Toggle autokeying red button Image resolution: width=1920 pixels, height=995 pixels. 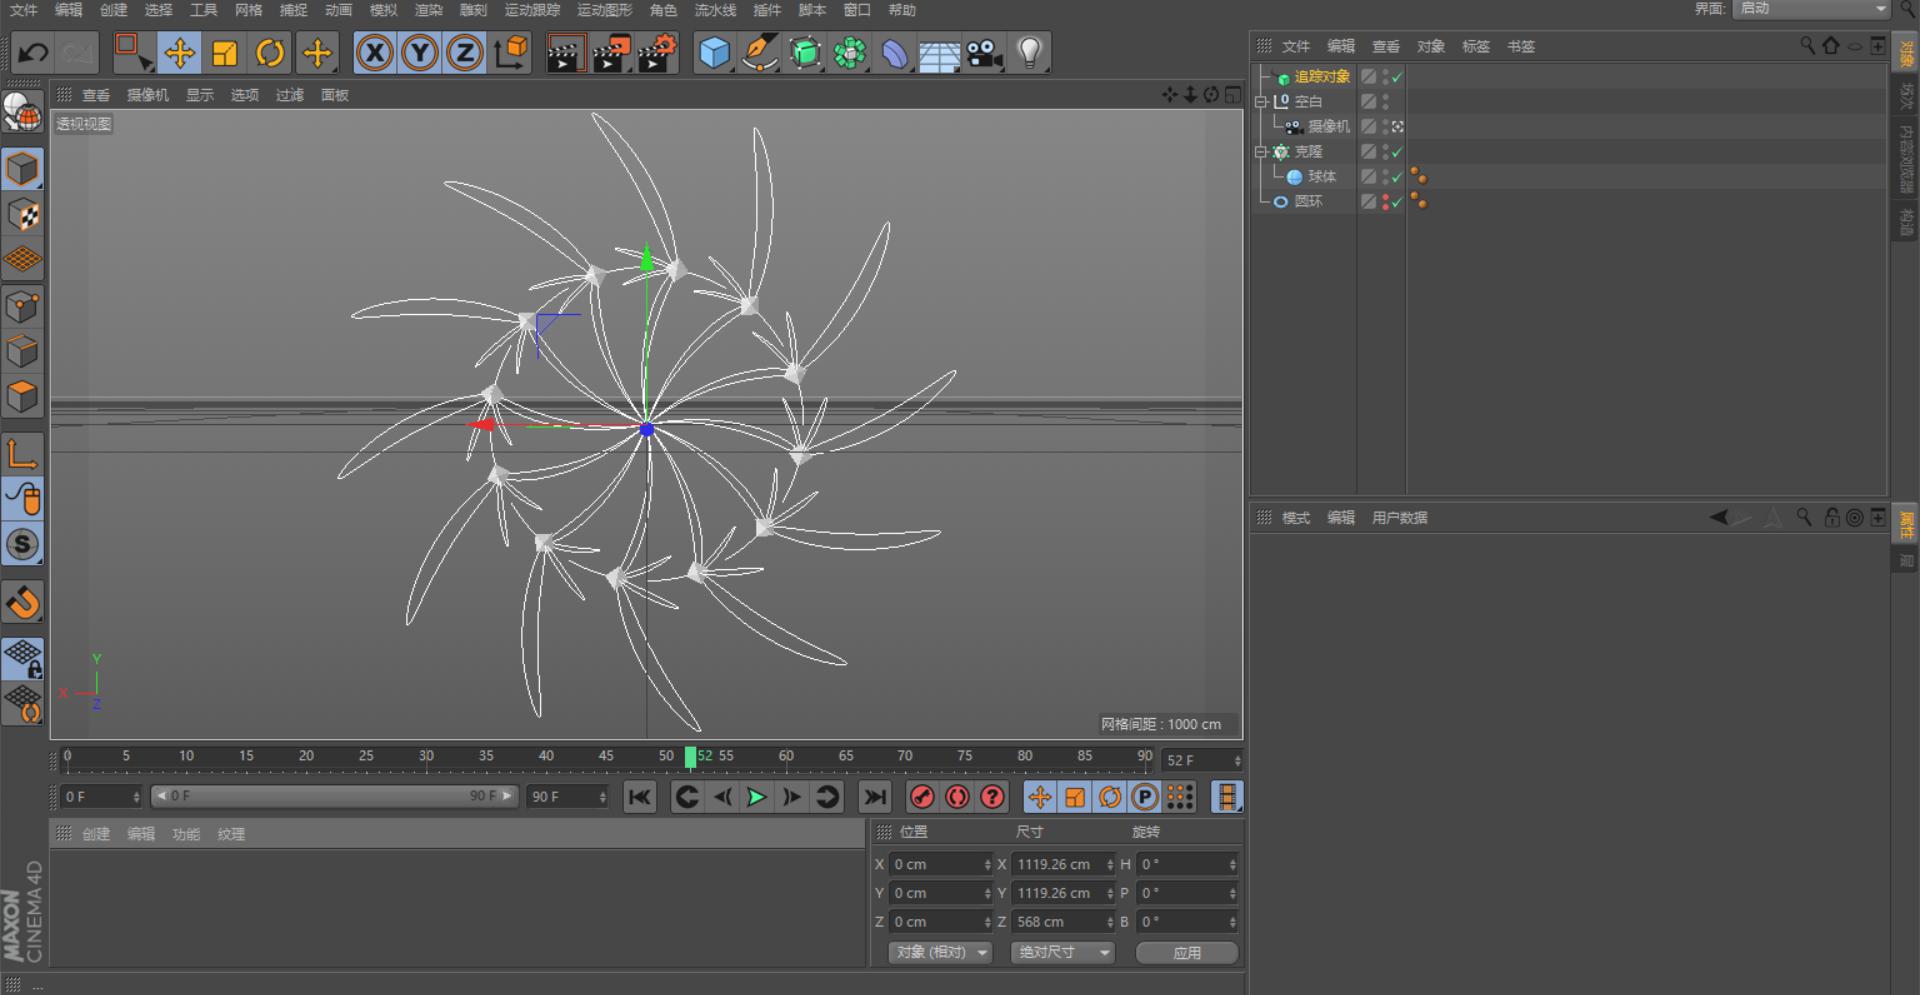point(957,797)
